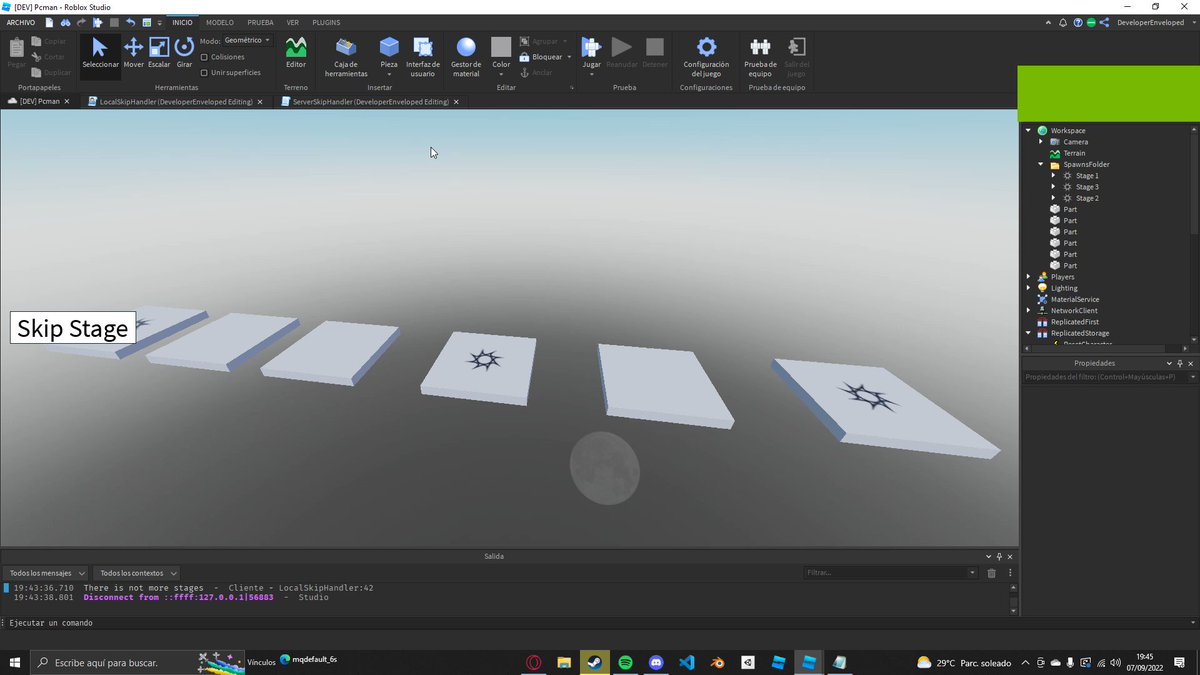Select Terrain in the explorer
The image size is (1200, 675).
(x=1074, y=153)
